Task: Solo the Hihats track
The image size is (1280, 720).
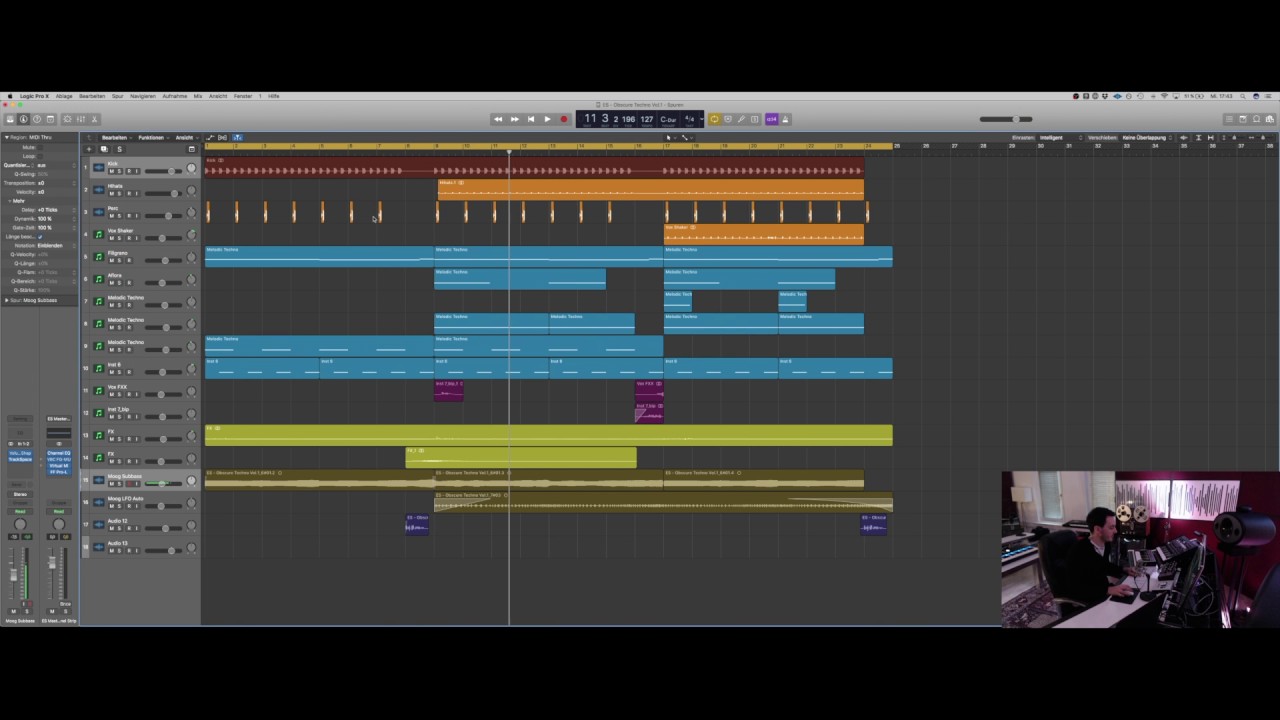Action: click(x=119, y=193)
